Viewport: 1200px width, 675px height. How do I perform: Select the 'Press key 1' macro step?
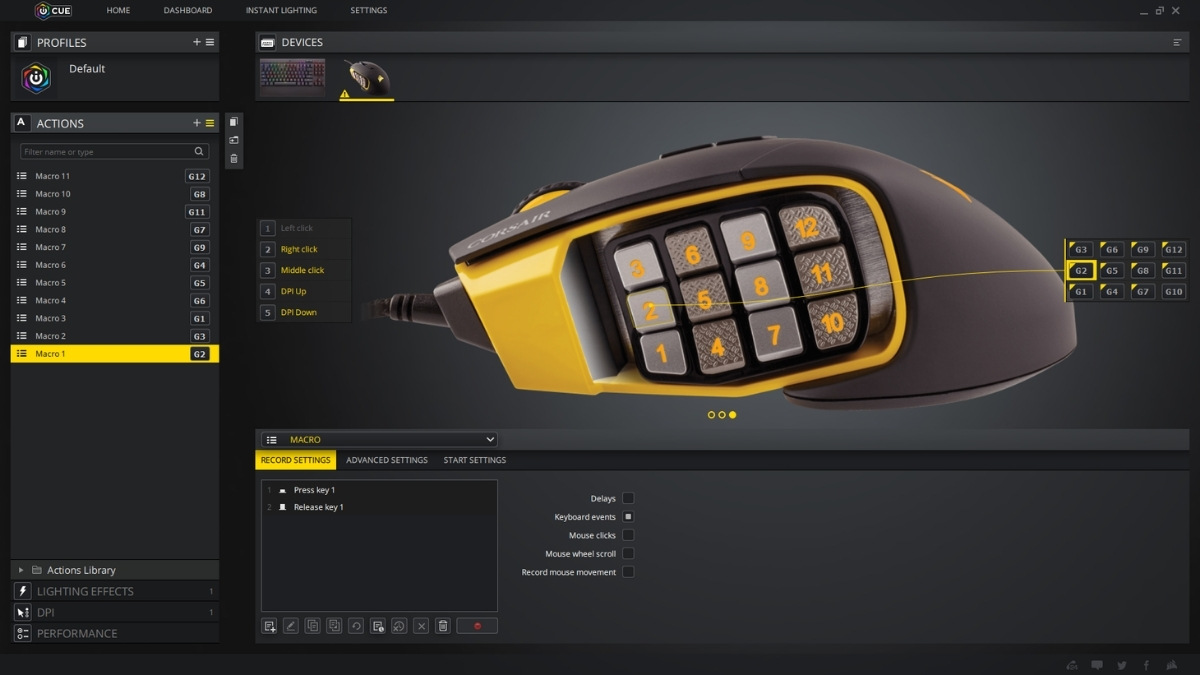[379, 490]
